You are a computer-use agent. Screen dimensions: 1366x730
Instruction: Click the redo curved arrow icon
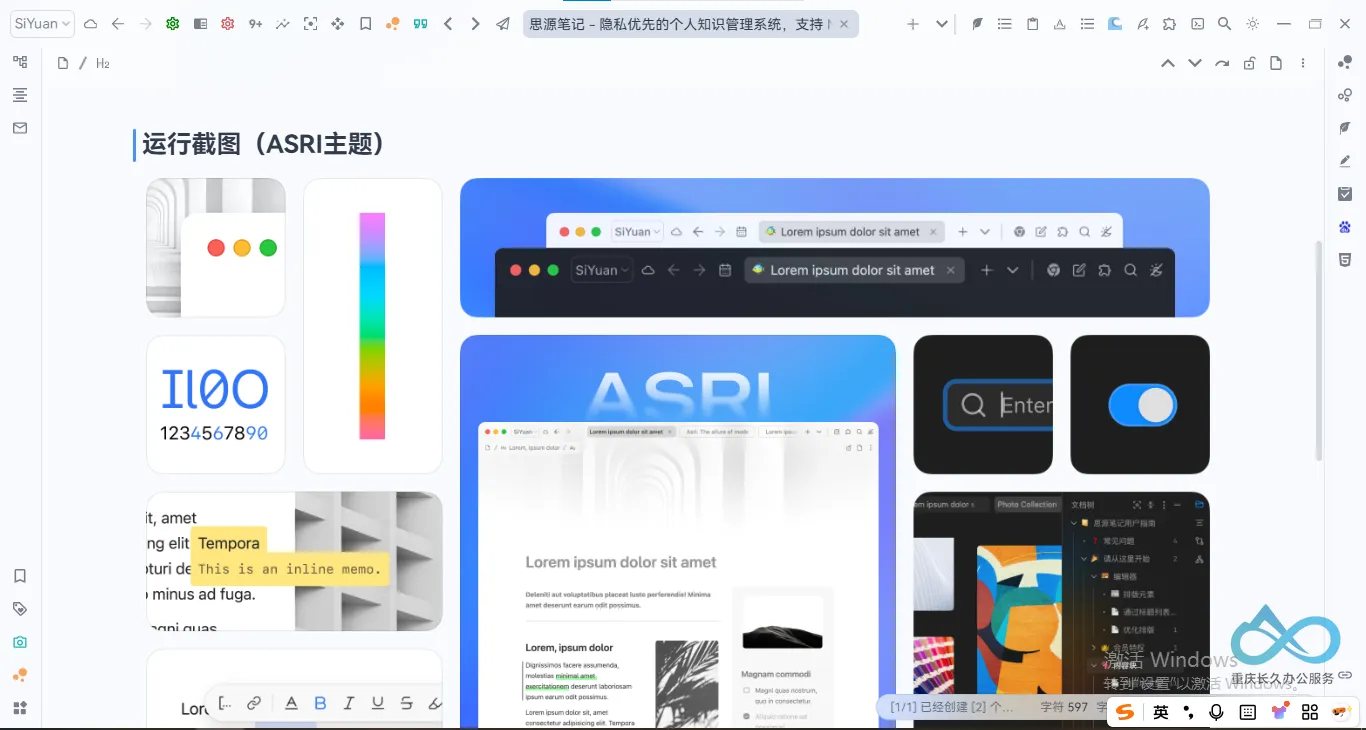point(1222,63)
